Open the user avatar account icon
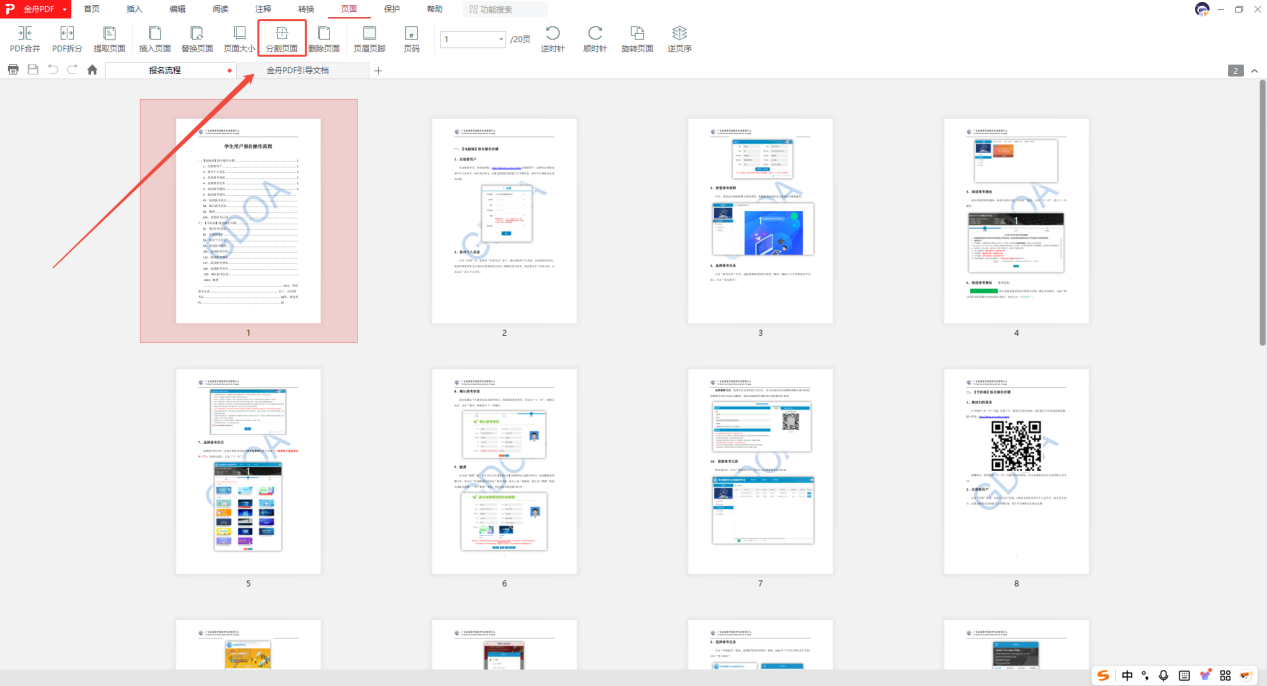Screen dimensions: 1267x686 click(x=1202, y=9)
